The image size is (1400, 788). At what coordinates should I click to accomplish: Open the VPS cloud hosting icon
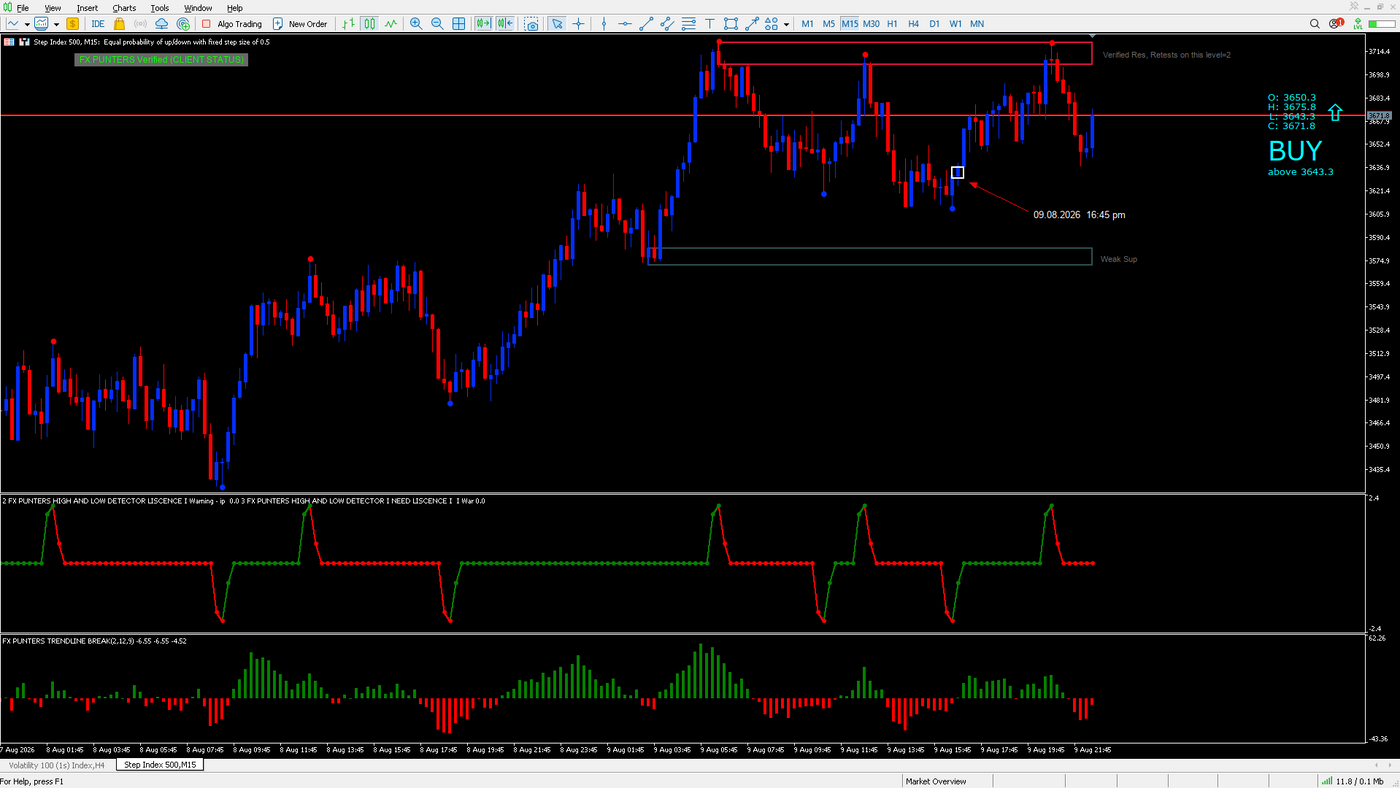[162, 24]
